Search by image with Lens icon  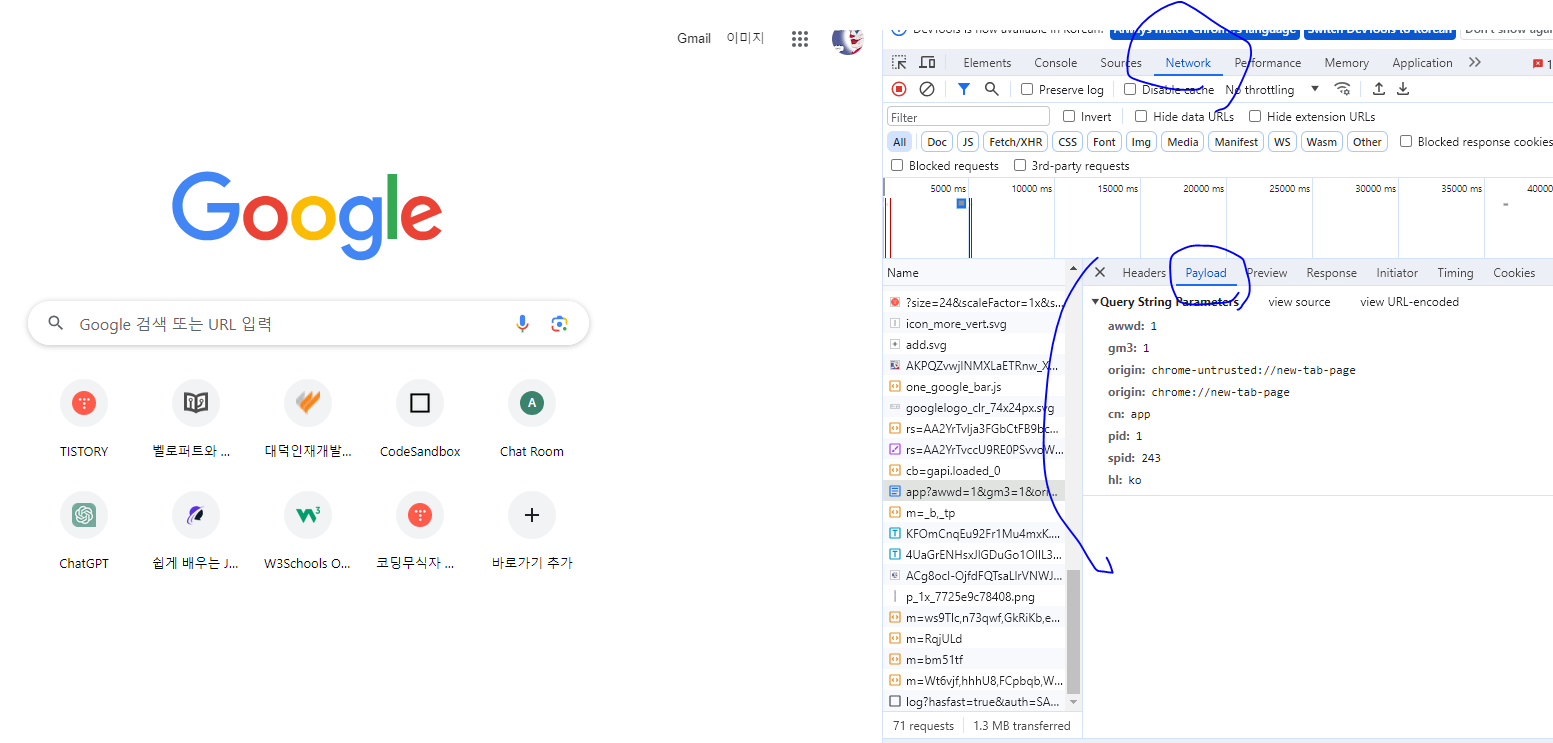pyautogui.click(x=559, y=323)
